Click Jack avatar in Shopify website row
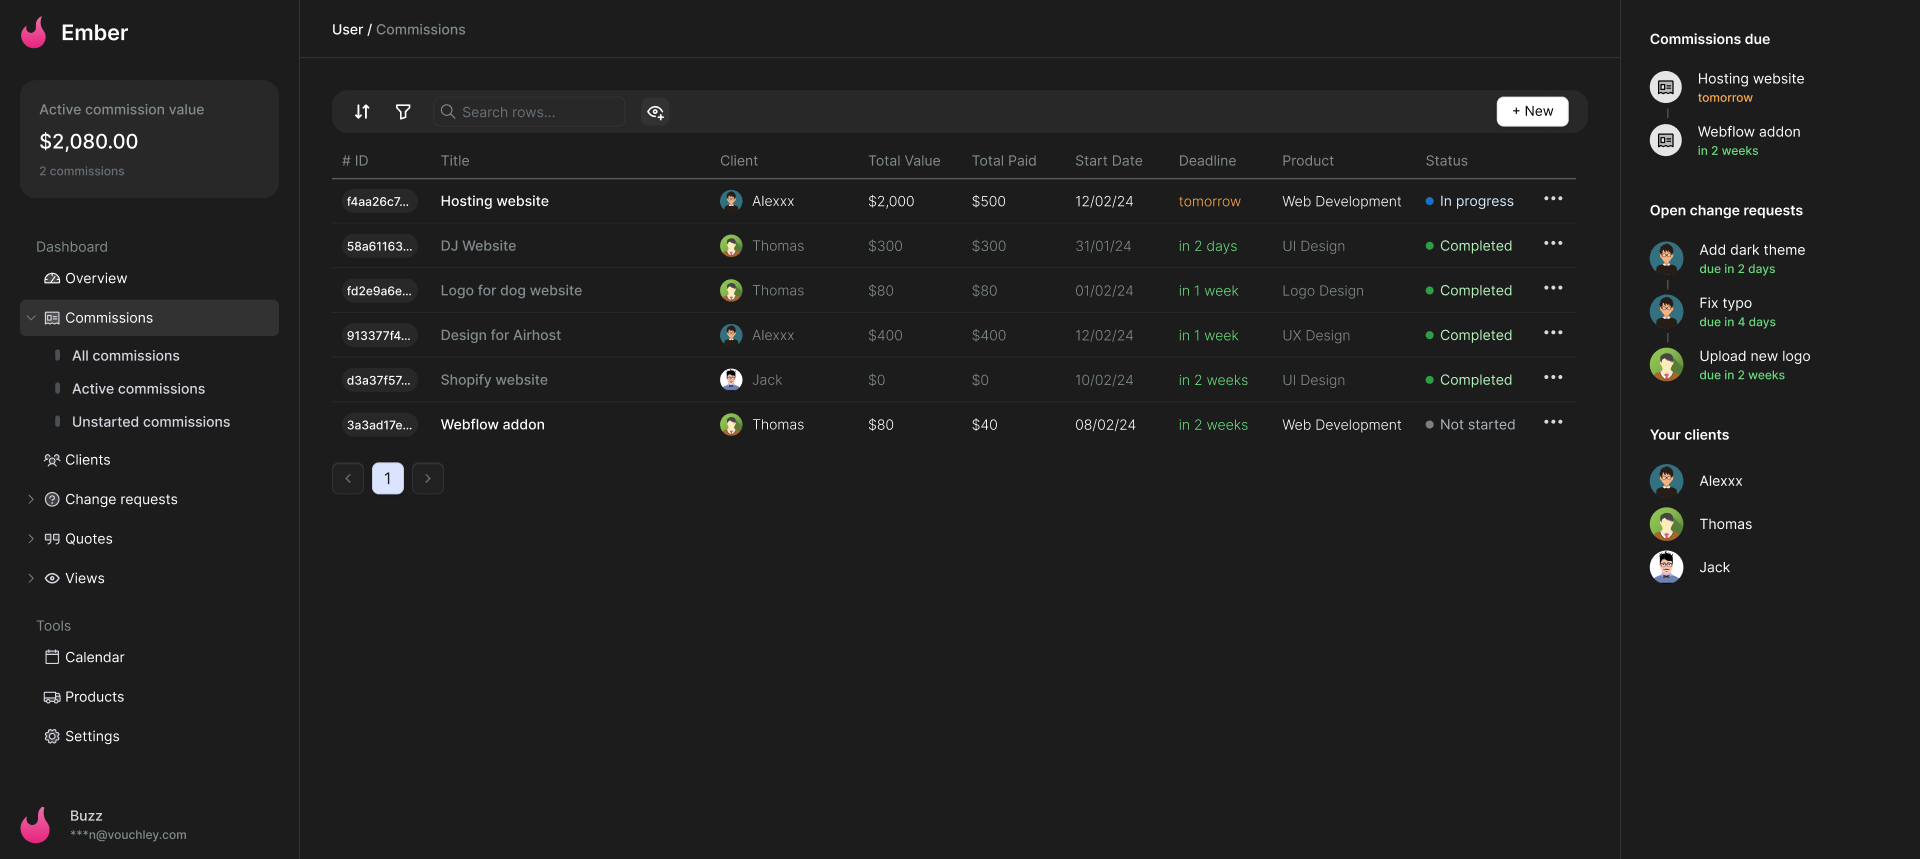1920x859 pixels. point(731,380)
